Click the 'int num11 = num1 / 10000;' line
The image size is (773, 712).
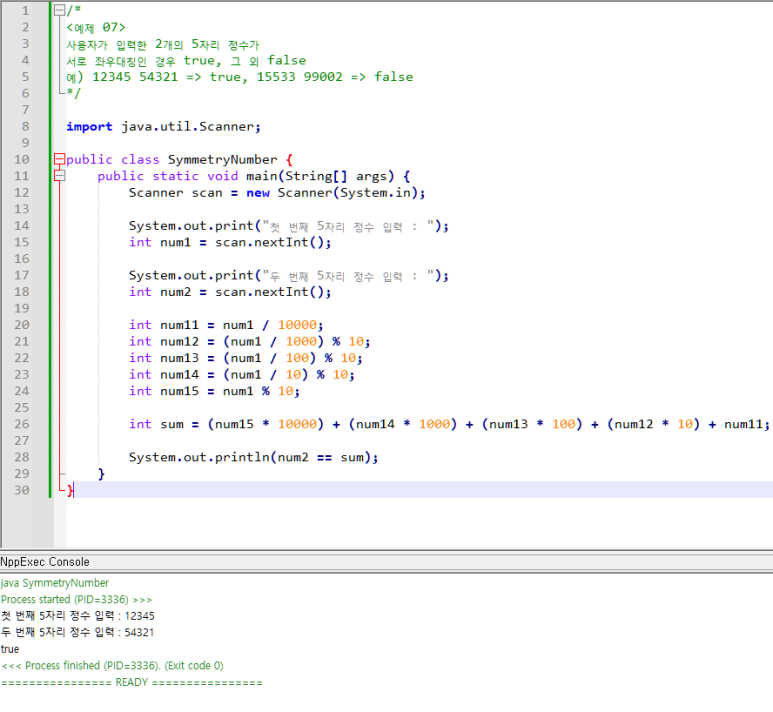pos(226,325)
